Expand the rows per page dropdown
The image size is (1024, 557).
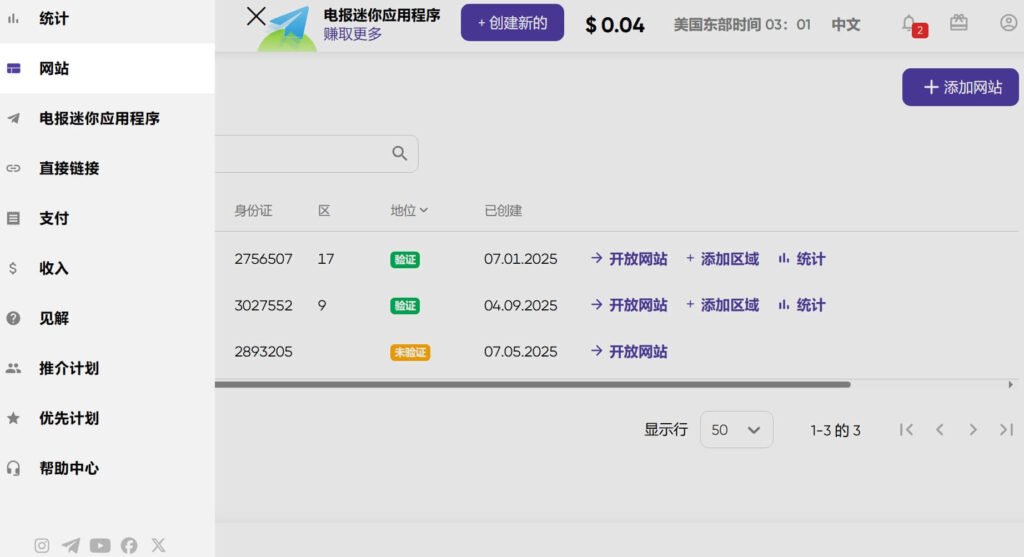pyautogui.click(x=737, y=430)
